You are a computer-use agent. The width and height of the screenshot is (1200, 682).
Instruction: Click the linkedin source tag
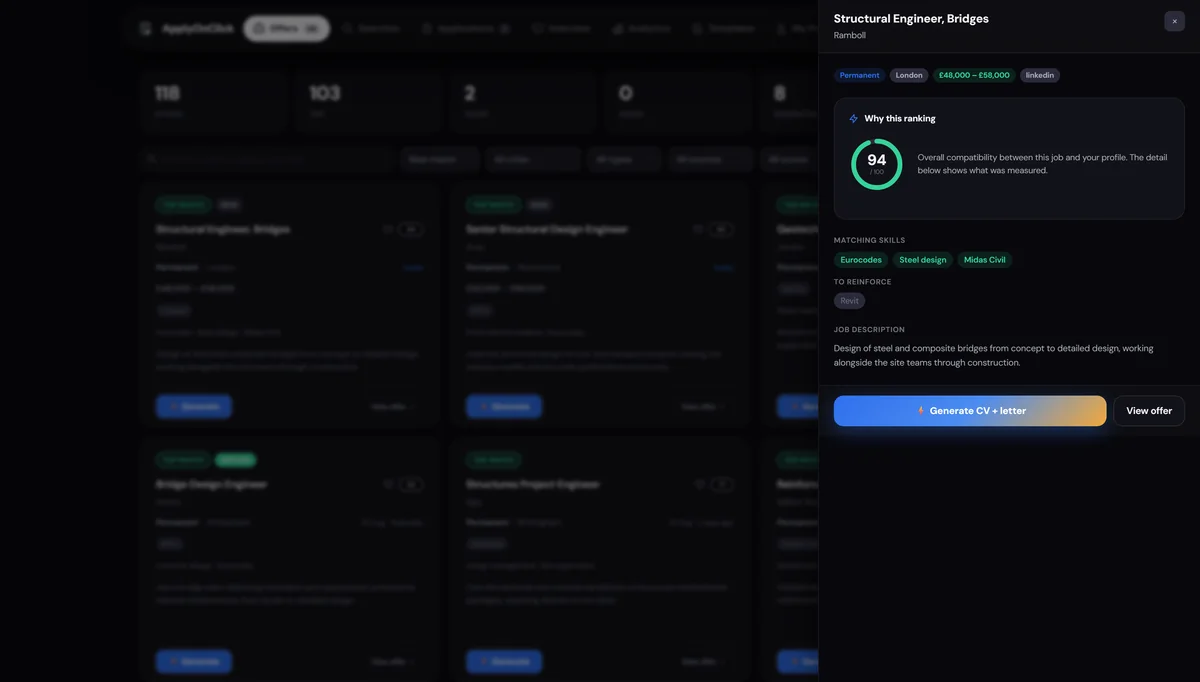pyautogui.click(x=1040, y=75)
